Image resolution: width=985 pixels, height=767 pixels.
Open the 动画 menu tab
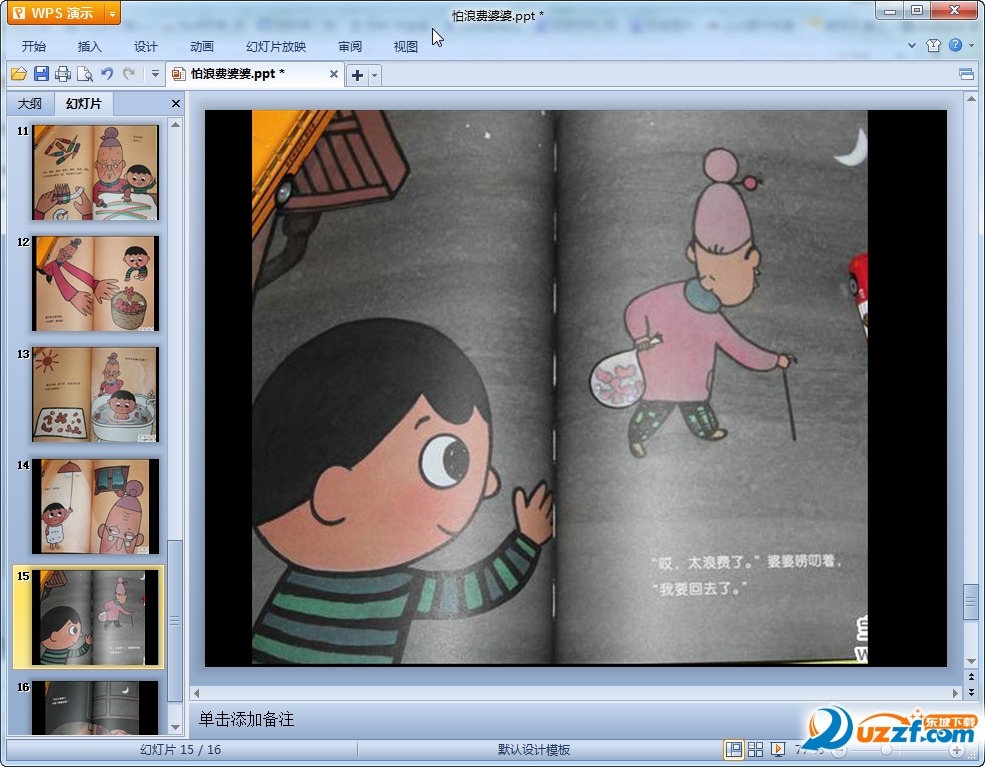coord(202,46)
